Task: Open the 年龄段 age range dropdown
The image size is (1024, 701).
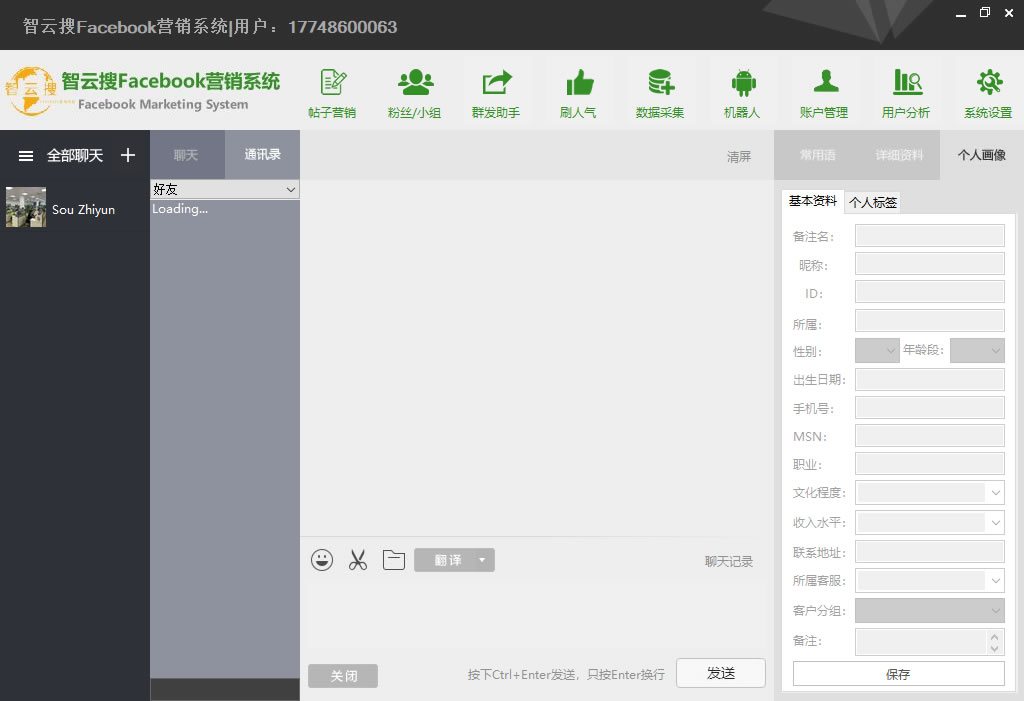Action: click(x=977, y=350)
